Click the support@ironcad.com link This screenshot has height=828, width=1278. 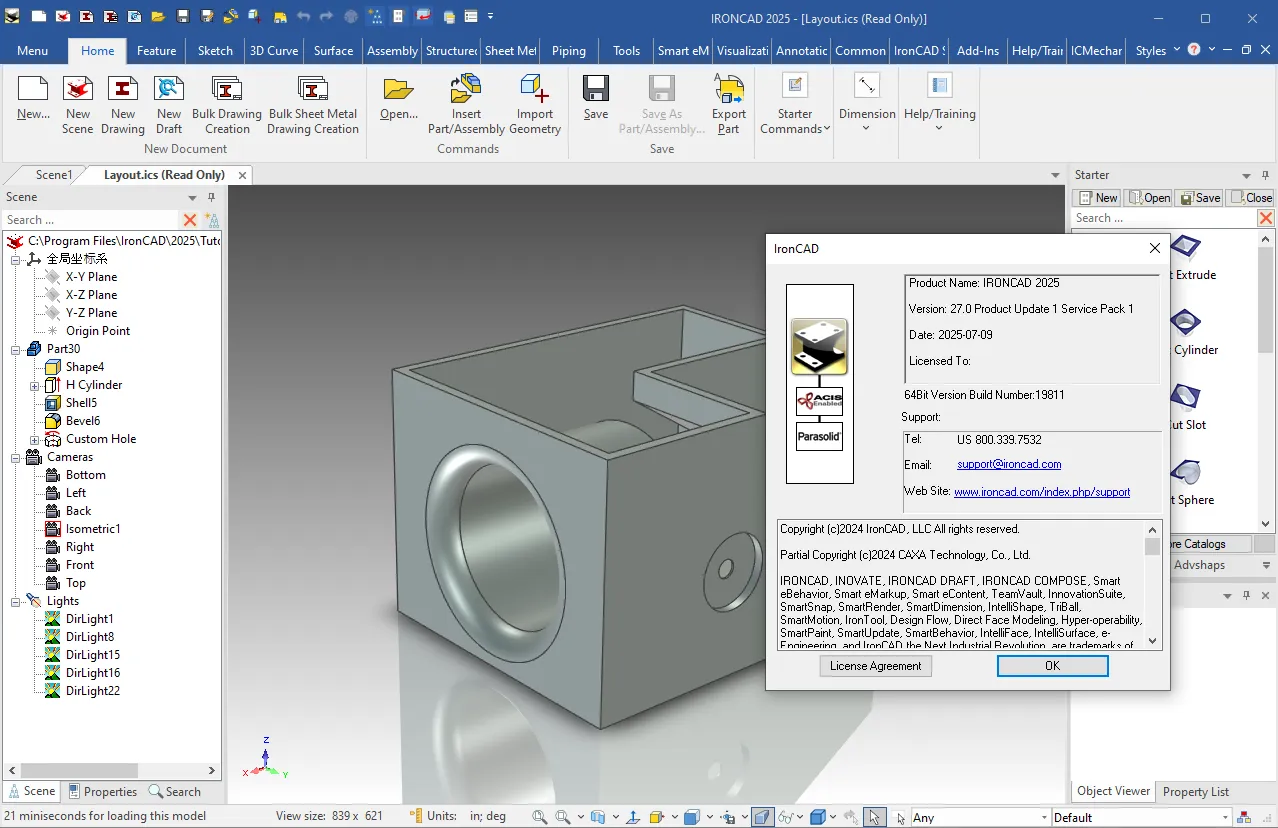1009,465
